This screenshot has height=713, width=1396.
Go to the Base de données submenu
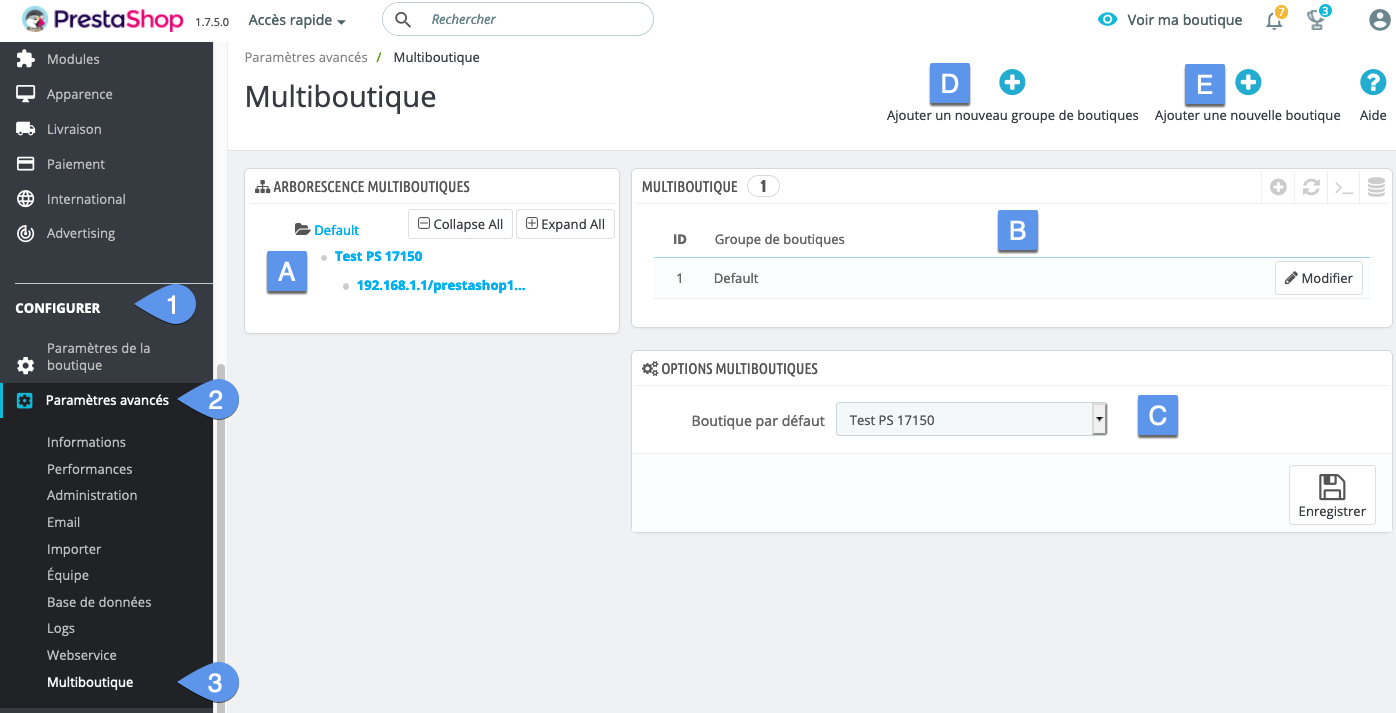pyautogui.click(x=99, y=602)
